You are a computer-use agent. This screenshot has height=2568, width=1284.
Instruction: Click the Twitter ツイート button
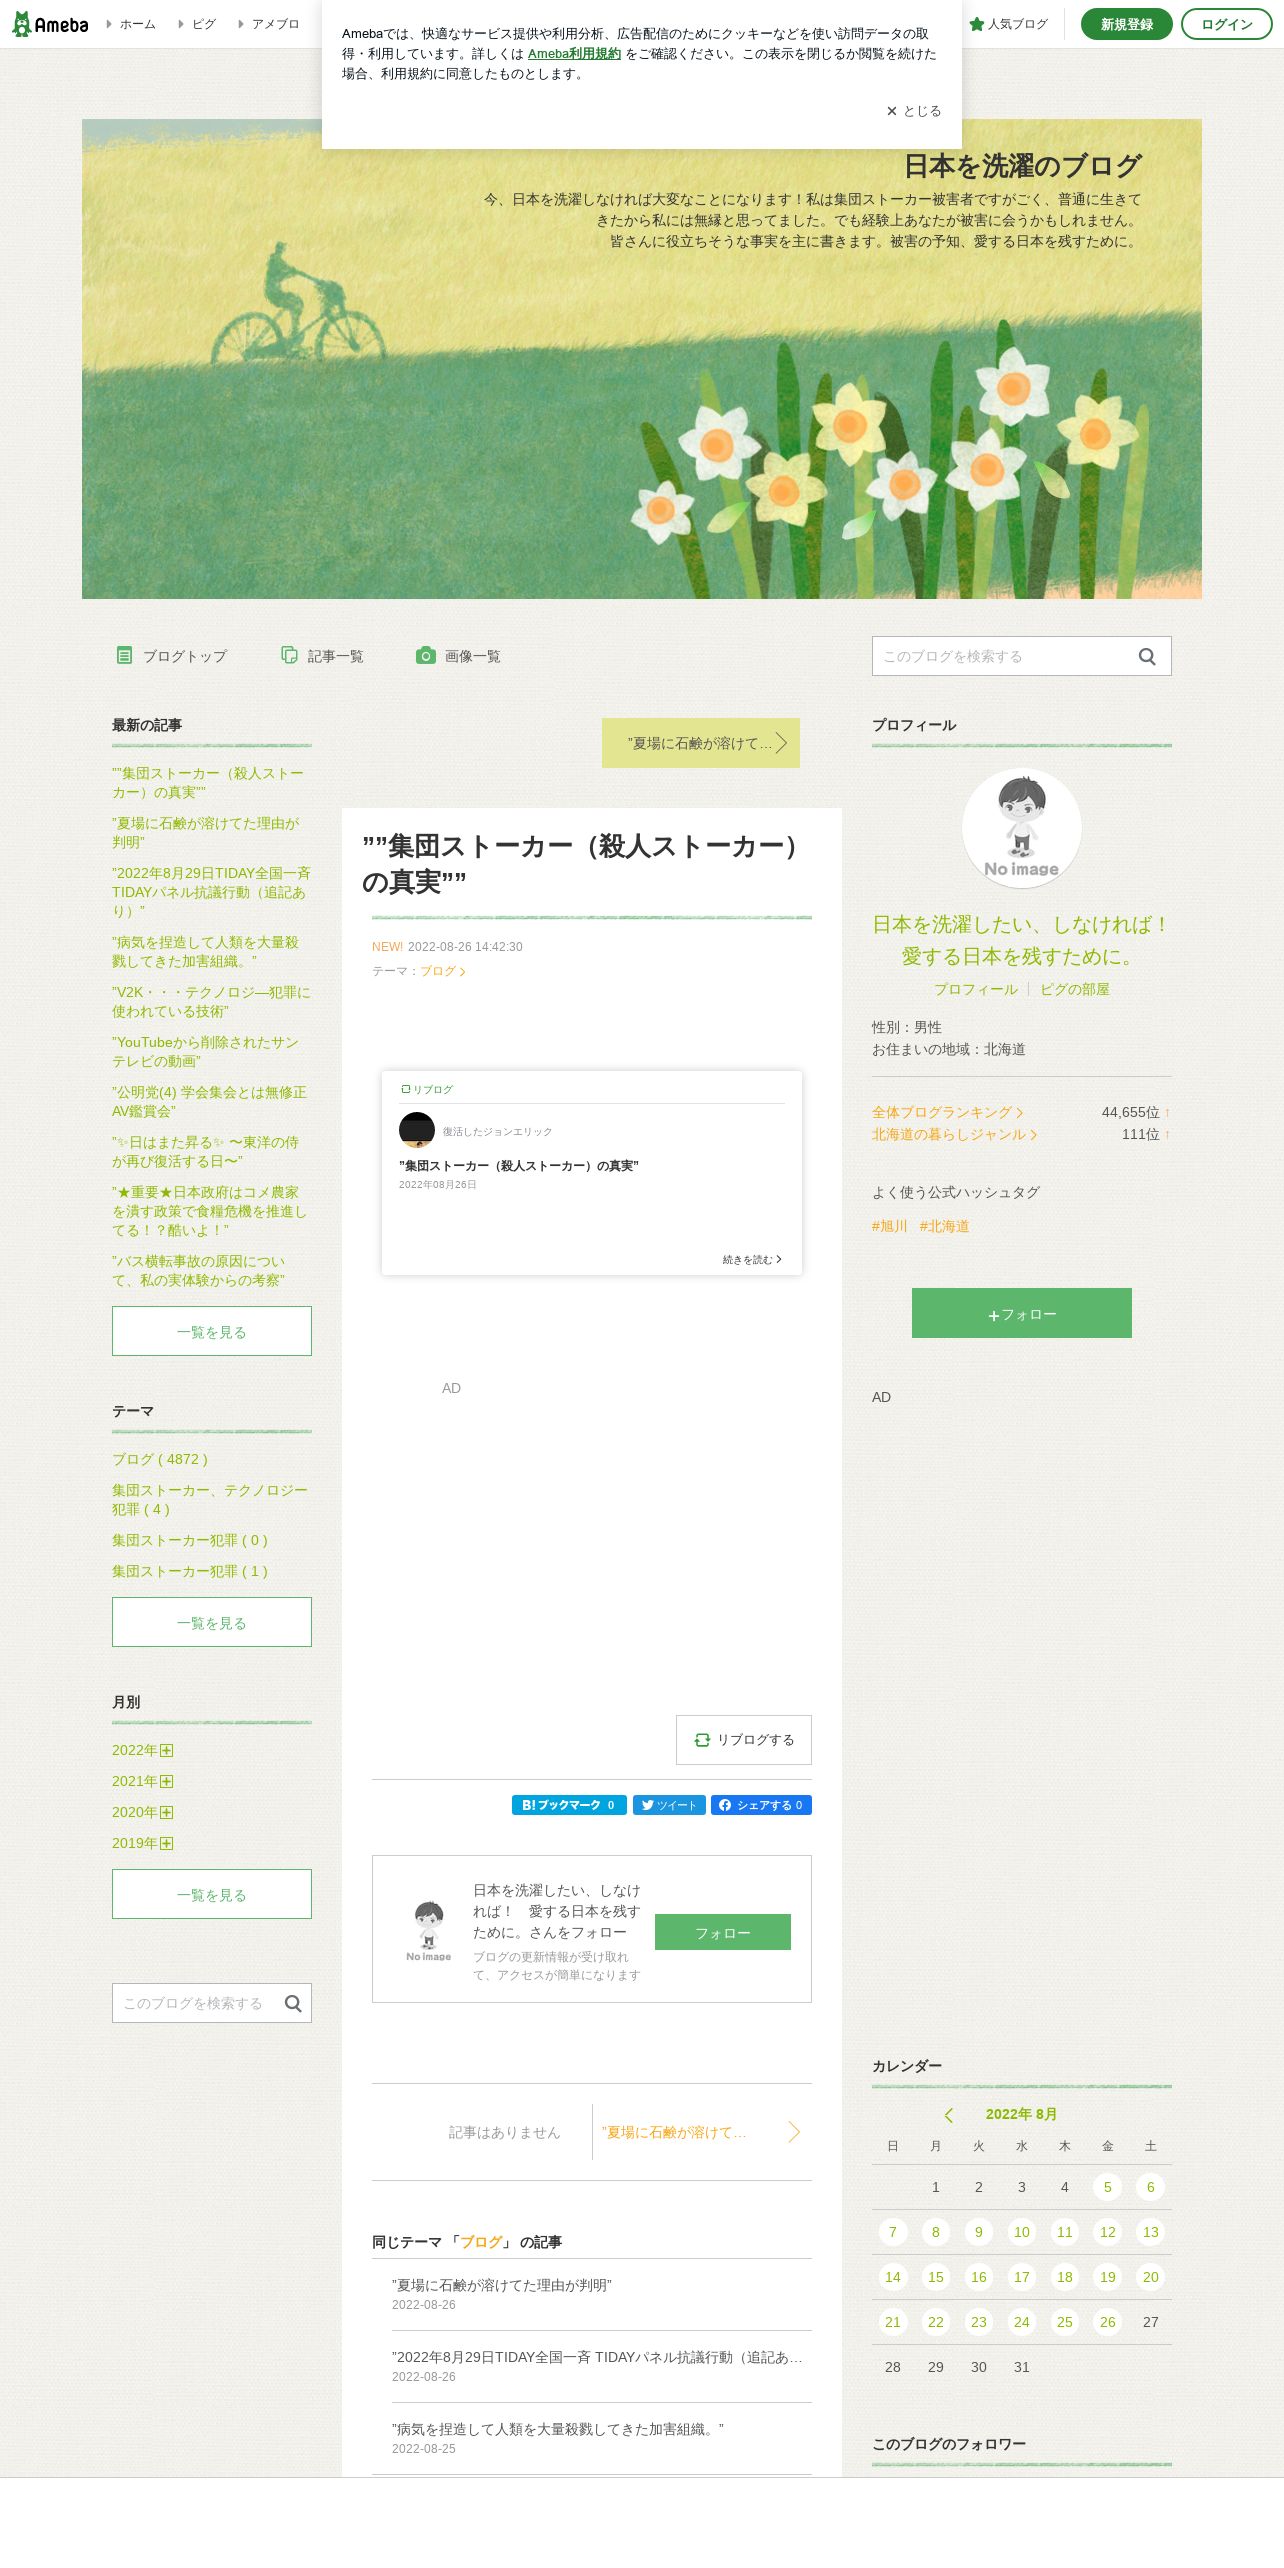[x=669, y=1805]
